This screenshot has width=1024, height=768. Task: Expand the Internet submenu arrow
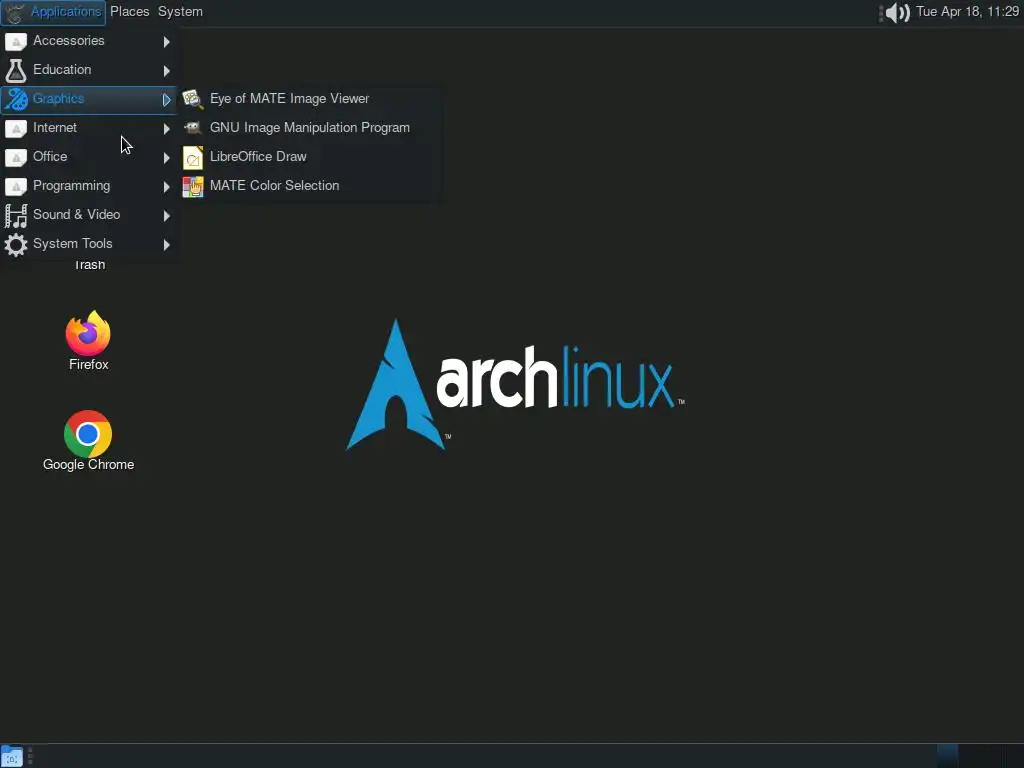click(167, 129)
